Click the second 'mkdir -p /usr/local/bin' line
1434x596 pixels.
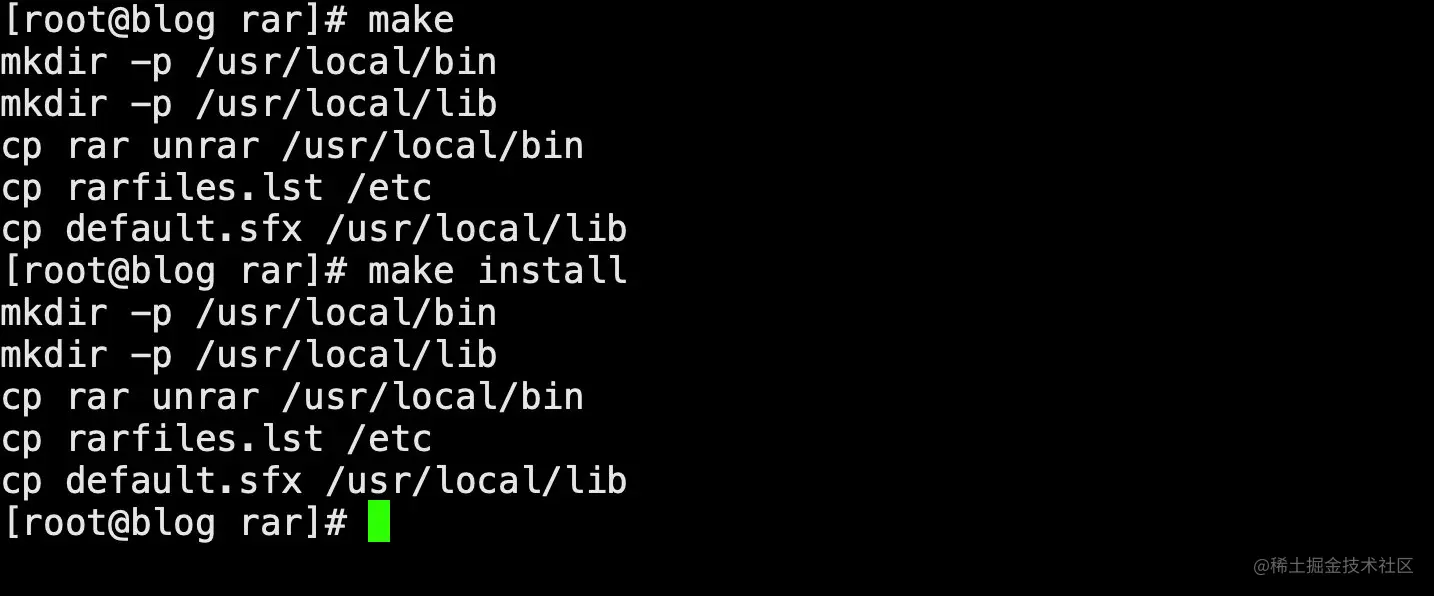click(249, 313)
